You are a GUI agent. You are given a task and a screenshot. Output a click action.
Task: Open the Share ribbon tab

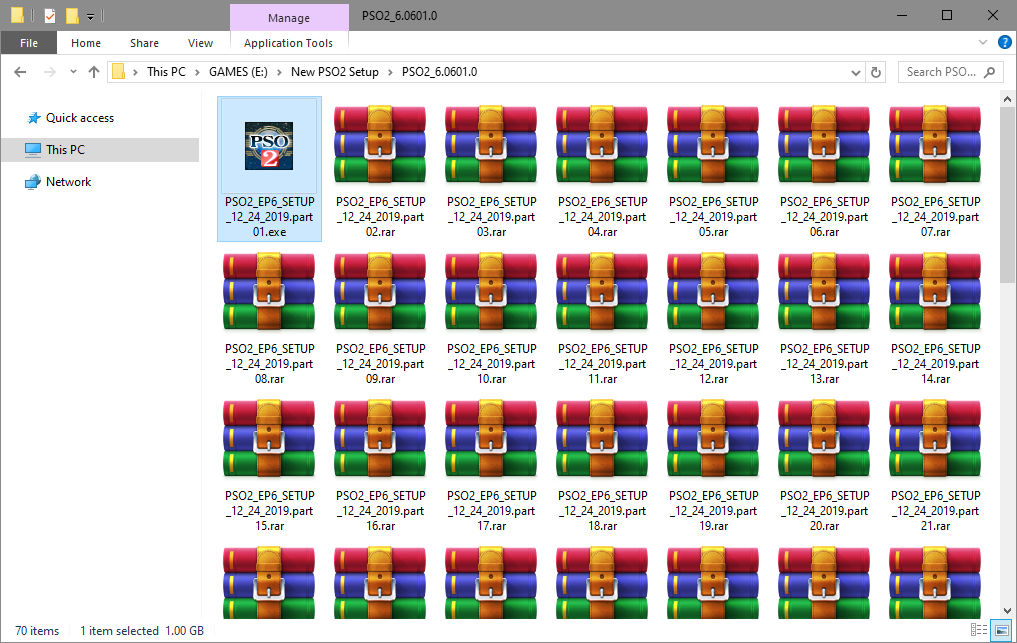pos(144,43)
